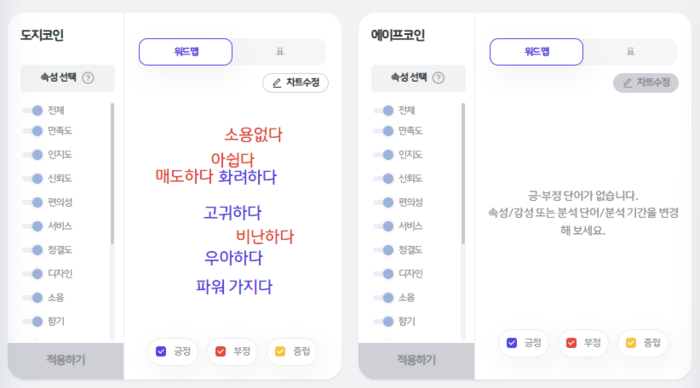
Task: Click pencil icon in 도지코인 차트수정 button
Action: click(277, 83)
